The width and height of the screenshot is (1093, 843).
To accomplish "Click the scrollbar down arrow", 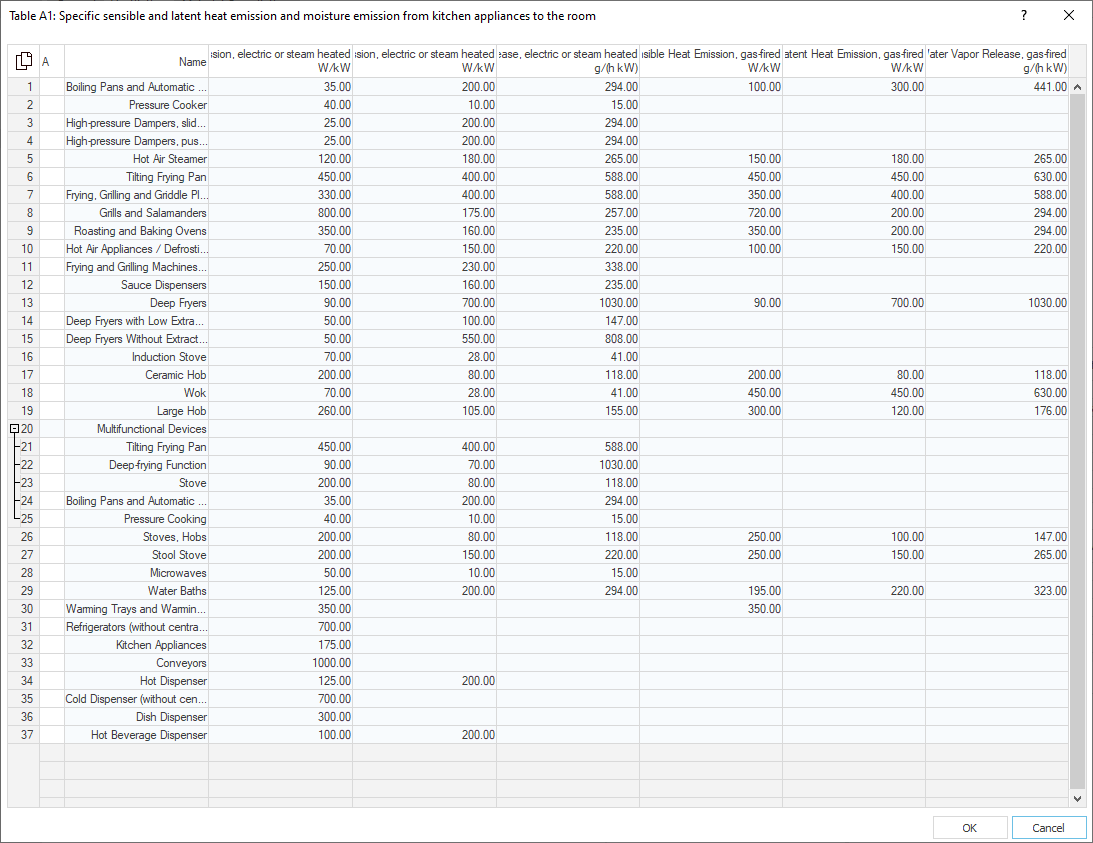I will click(x=1078, y=798).
